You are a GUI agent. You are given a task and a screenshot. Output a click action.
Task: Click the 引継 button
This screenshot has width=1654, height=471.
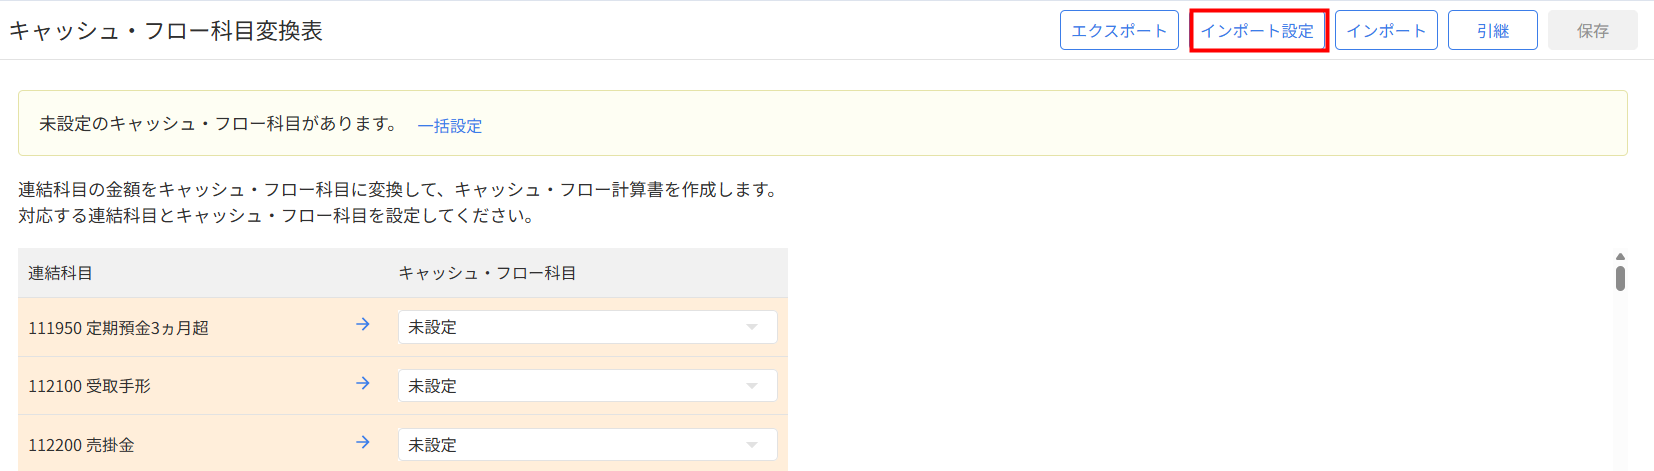(x=1492, y=31)
